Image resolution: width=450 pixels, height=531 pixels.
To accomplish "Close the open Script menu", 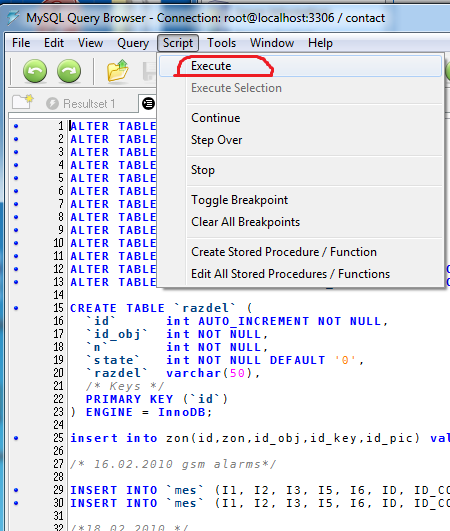I will click(x=178, y=43).
